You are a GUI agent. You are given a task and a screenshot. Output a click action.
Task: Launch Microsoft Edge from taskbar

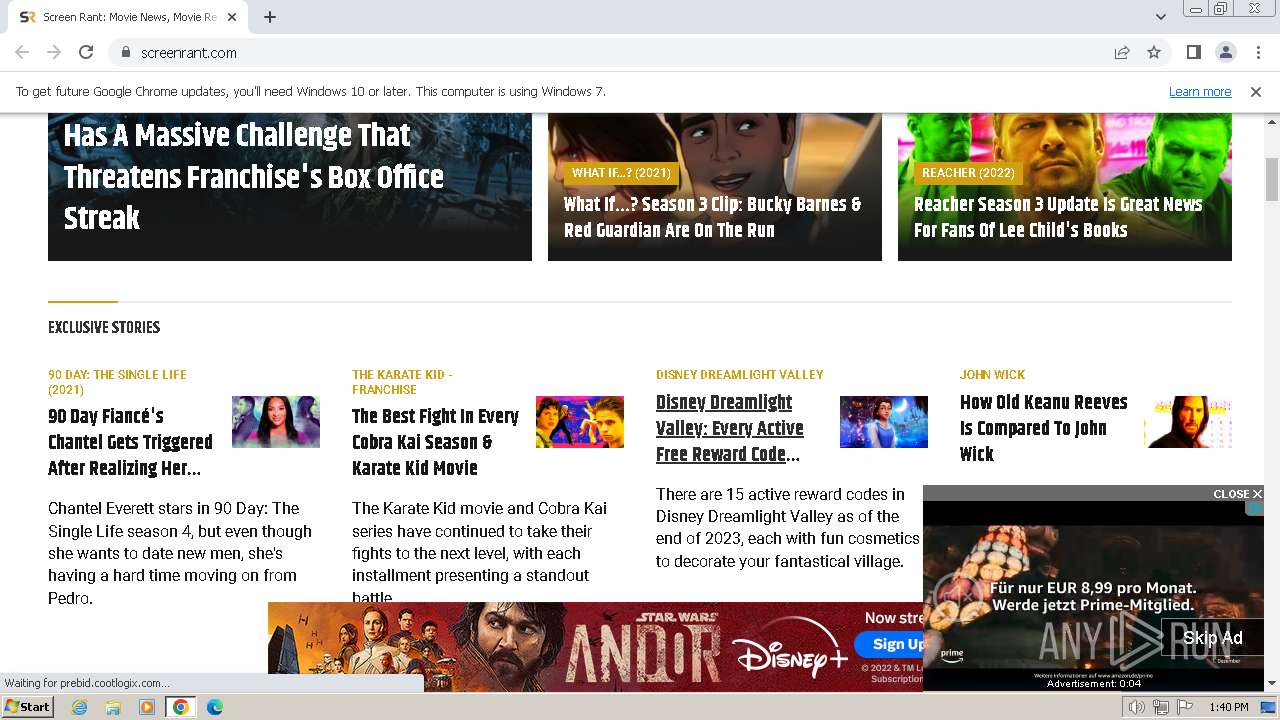point(215,707)
